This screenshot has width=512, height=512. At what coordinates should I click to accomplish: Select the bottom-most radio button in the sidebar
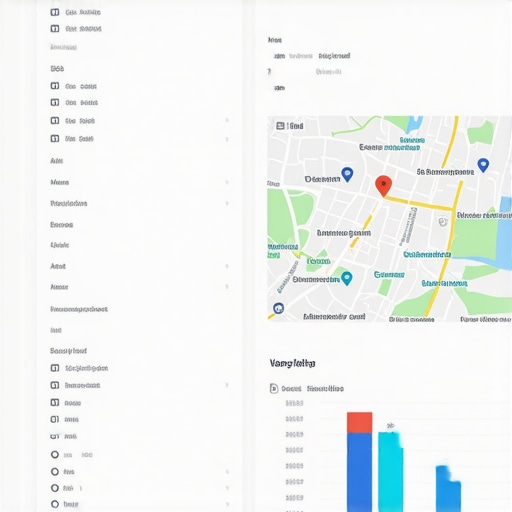click(x=55, y=504)
